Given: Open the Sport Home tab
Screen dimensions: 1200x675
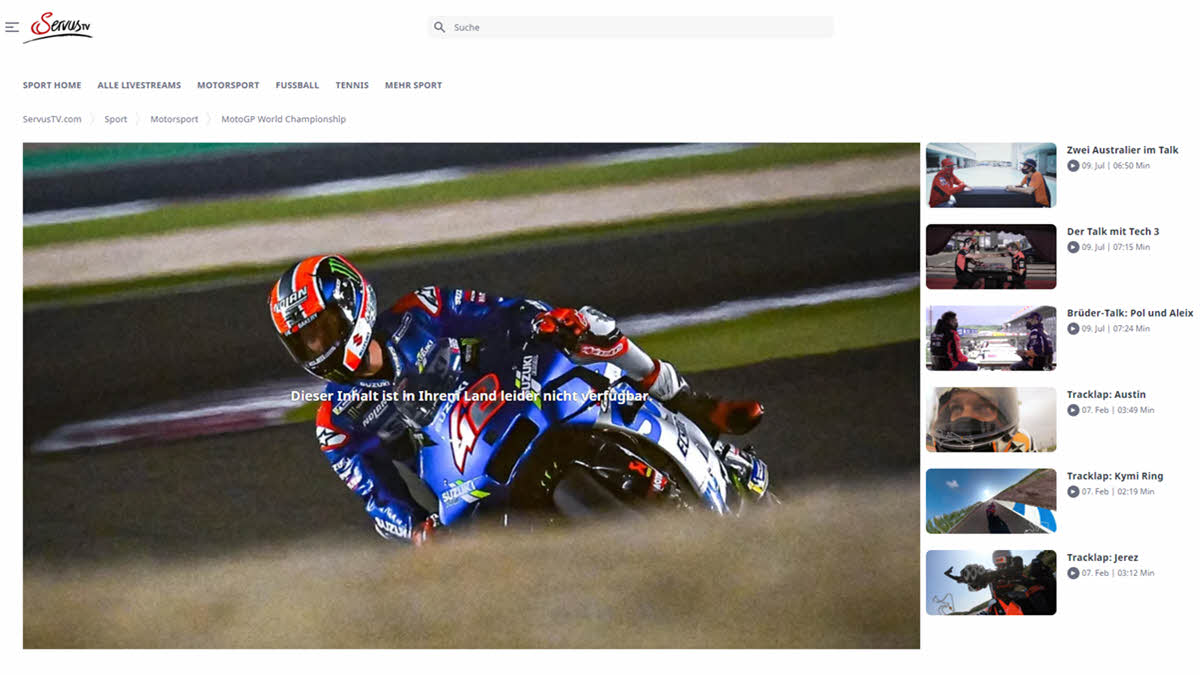Looking at the screenshot, I should click(52, 86).
